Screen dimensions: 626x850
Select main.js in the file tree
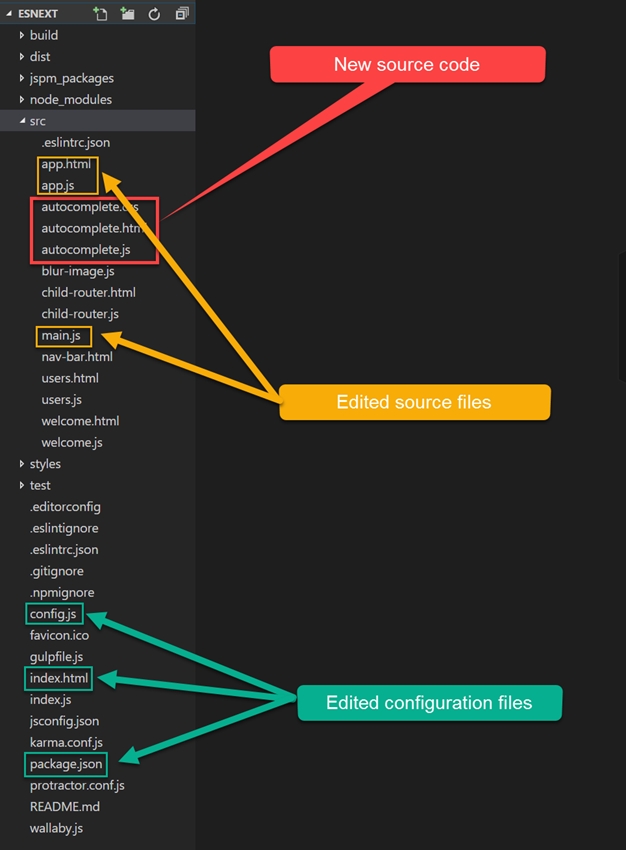61,335
